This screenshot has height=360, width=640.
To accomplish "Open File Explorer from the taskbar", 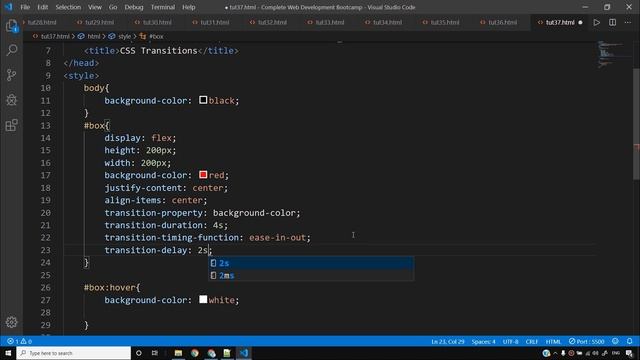I will click(178, 353).
